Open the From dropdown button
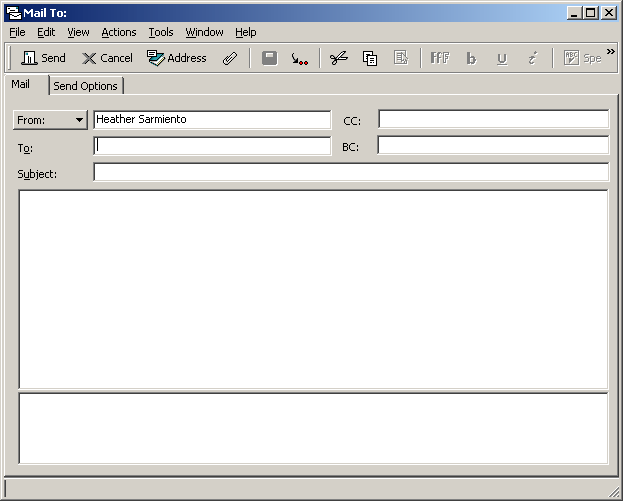623x501 pixels. 50,120
